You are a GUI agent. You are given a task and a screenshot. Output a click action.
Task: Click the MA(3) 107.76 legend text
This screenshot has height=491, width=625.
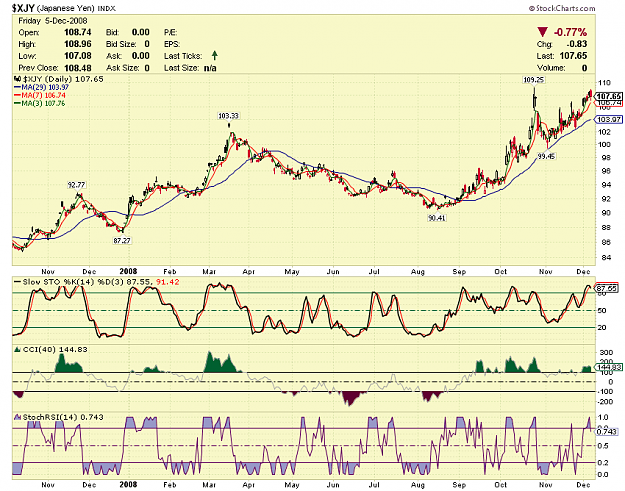coord(43,104)
